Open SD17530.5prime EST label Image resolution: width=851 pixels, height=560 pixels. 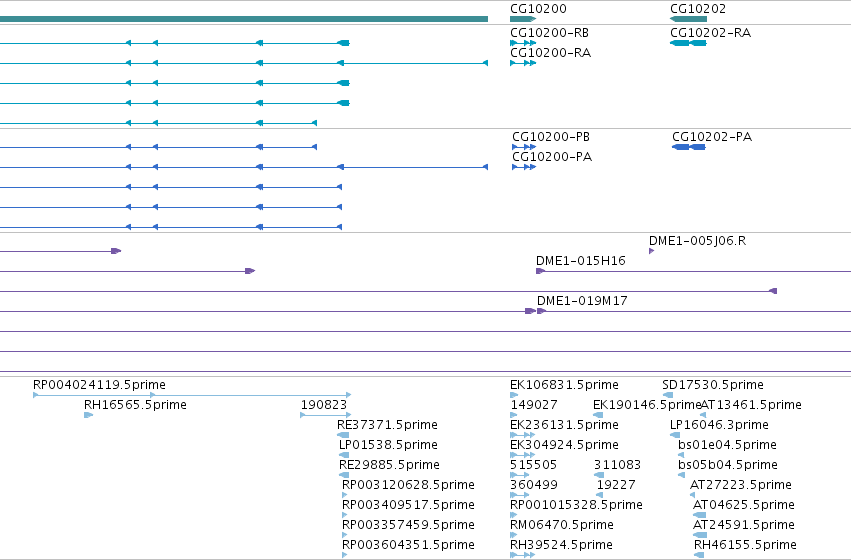(x=713, y=385)
